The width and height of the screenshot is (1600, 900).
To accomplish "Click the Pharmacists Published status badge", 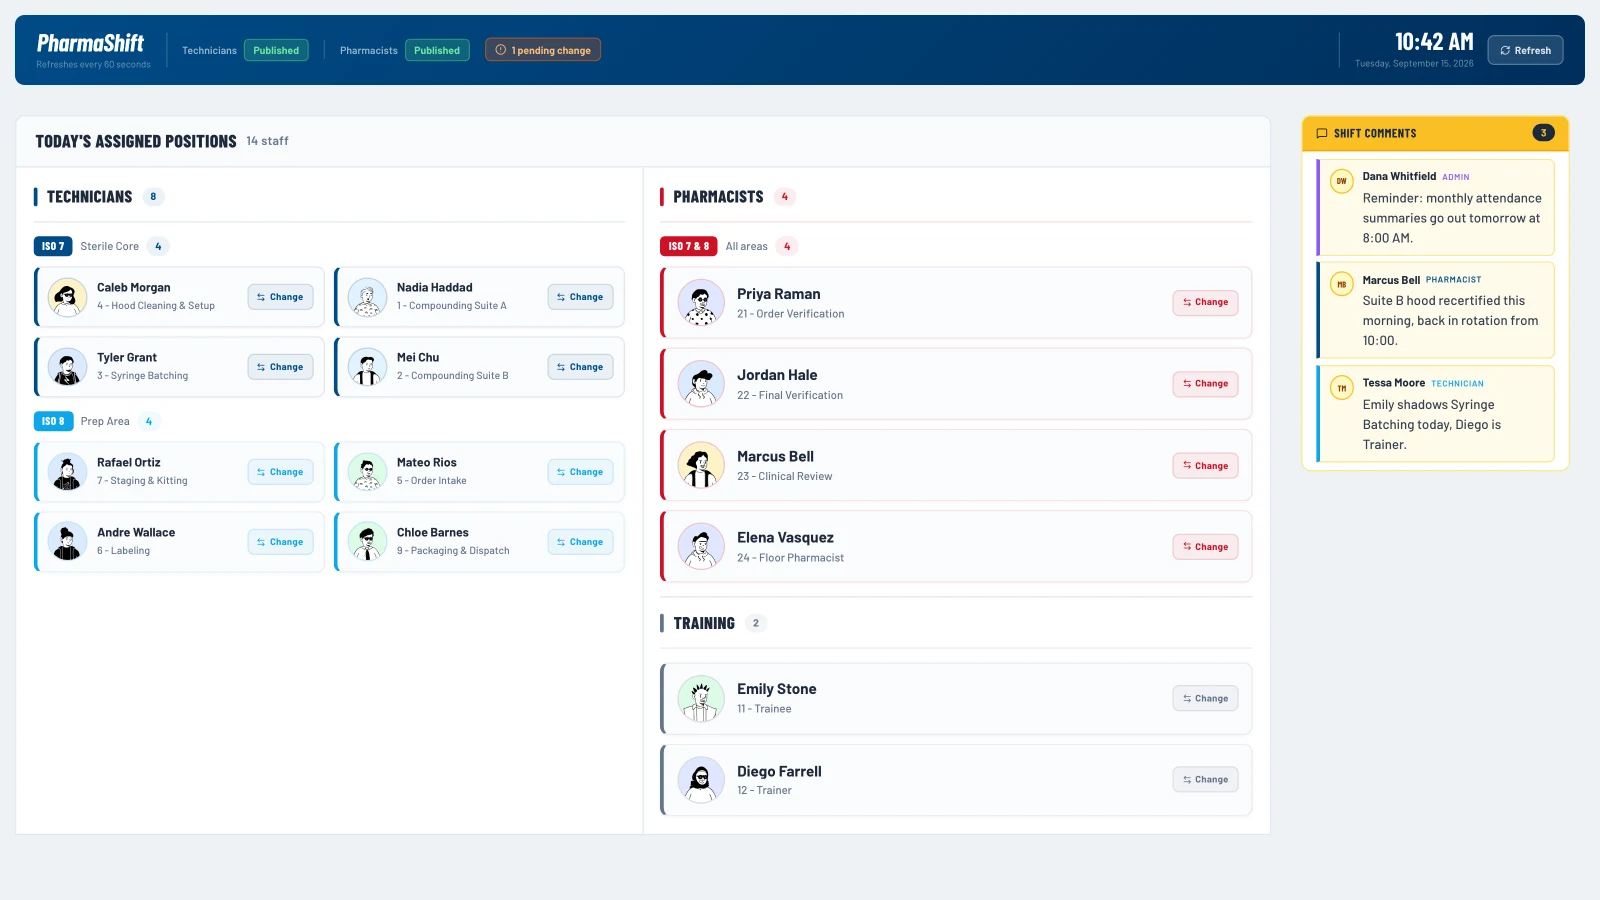I will 437,50.
